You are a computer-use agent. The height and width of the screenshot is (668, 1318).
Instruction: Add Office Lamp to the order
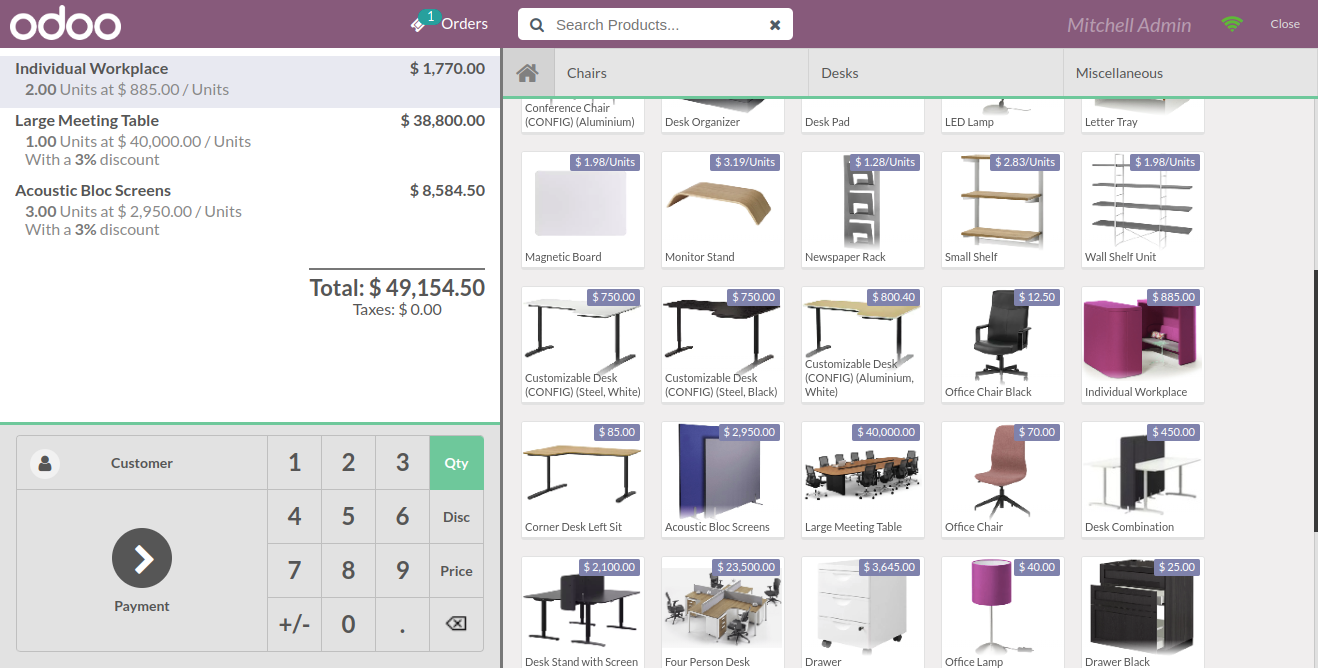[1003, 612]
